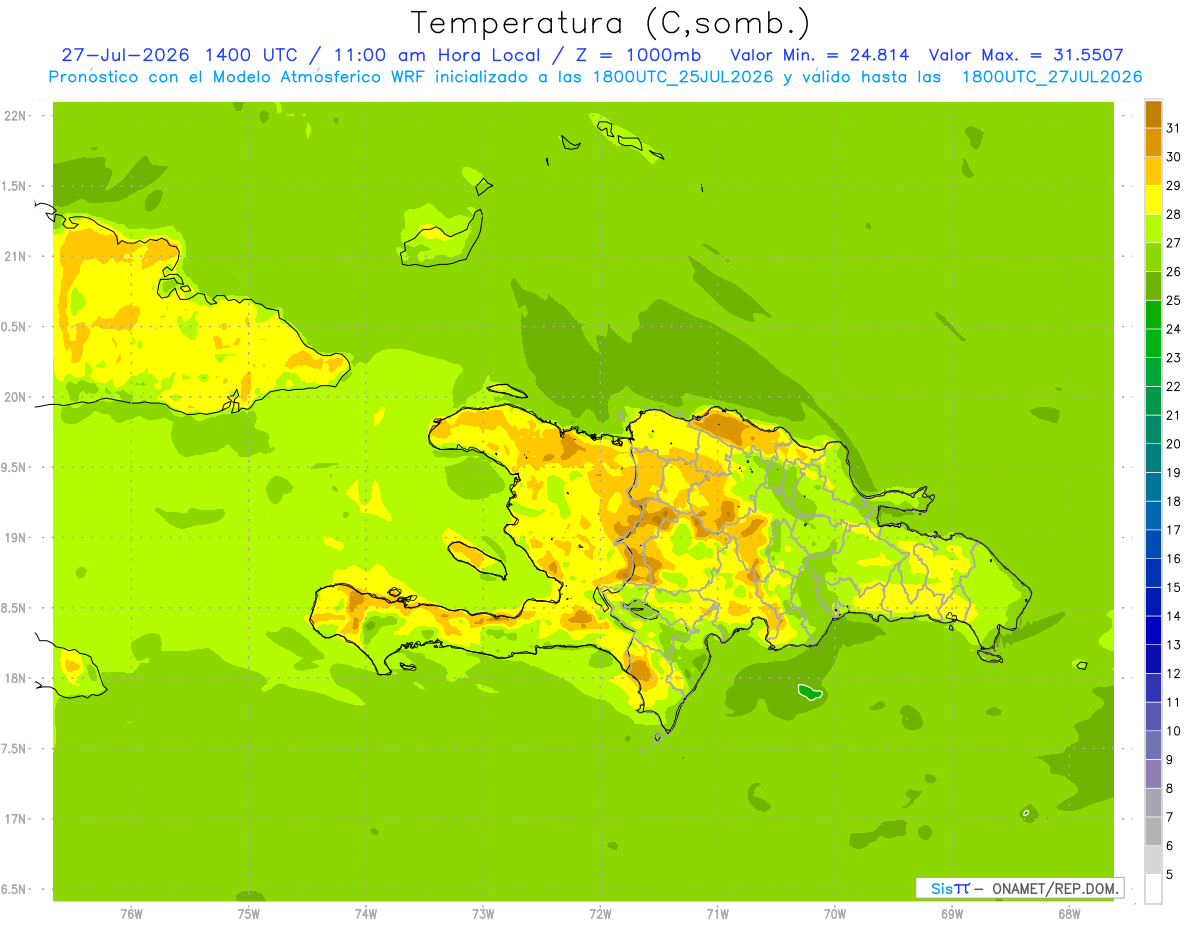Click the "5" color scale label
The image size is (1200, 927).
coord(1170,875)
